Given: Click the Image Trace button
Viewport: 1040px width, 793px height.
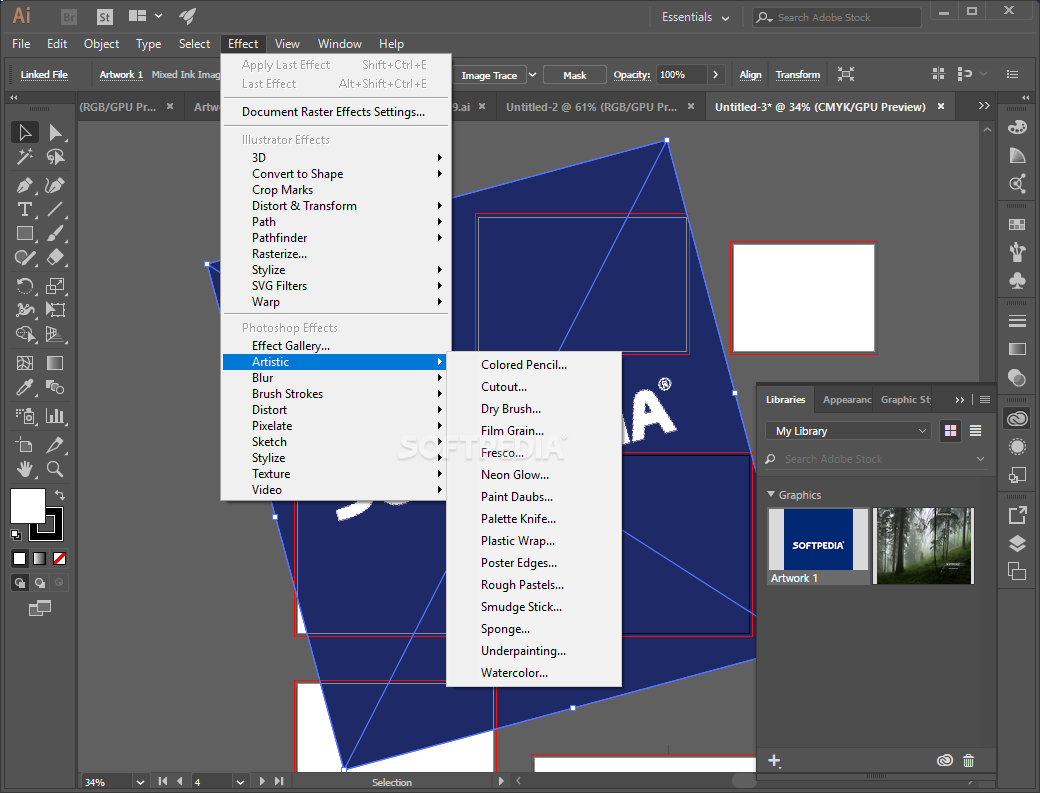Looking at the screenshot, I should [489, 75].
